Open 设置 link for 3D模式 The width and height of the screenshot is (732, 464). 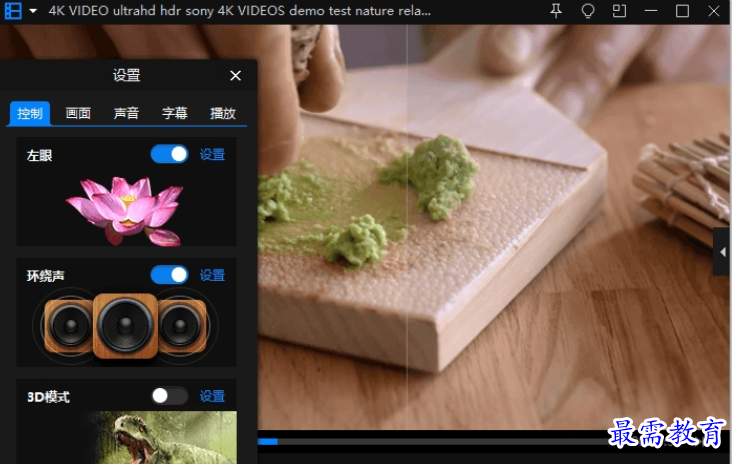point(212,396)
